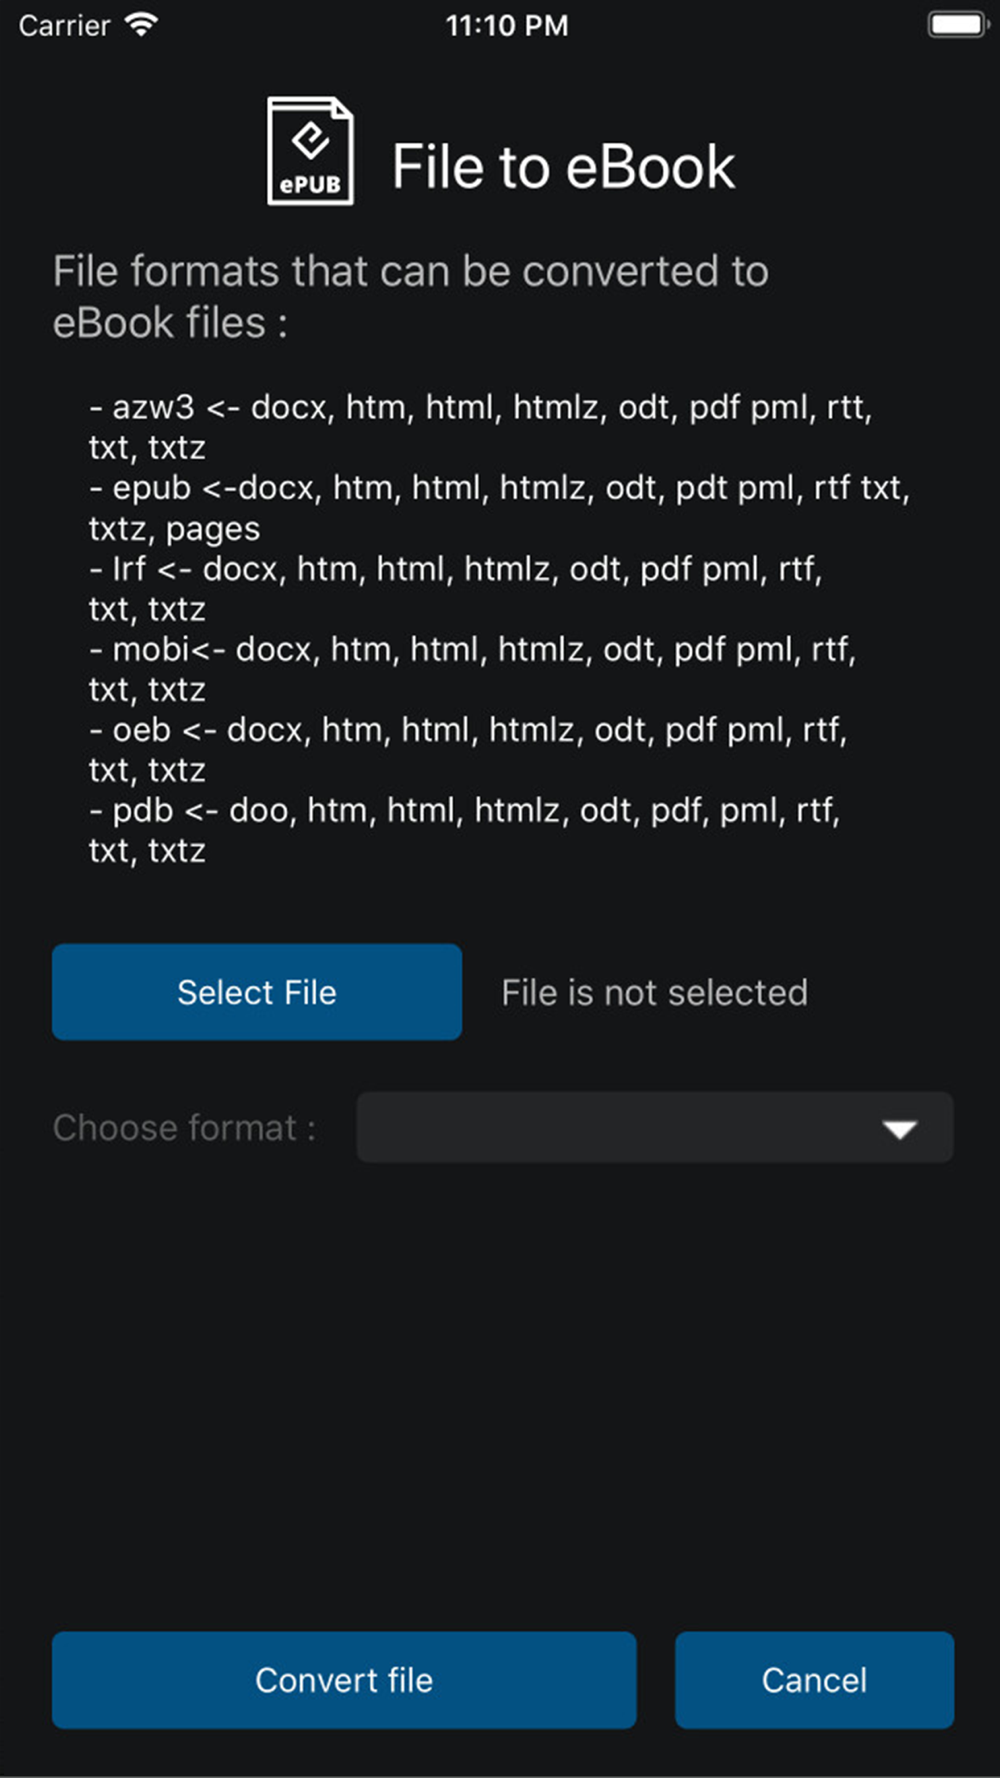Image resolution: width=1000 pixels, height=1778 pixels.
Task: Tap the azw3 supported formats line
Action: point(480,427)
